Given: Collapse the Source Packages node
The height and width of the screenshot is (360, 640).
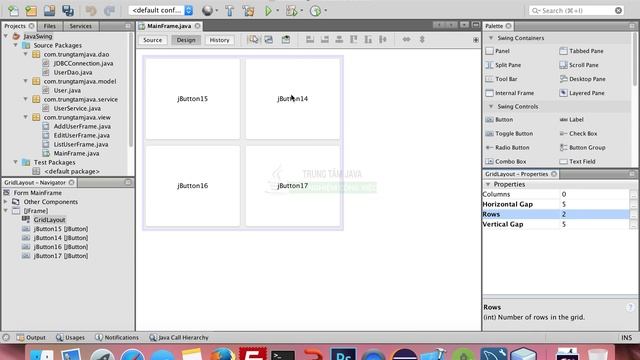Looking at the screenshot, I should (16, 45).
